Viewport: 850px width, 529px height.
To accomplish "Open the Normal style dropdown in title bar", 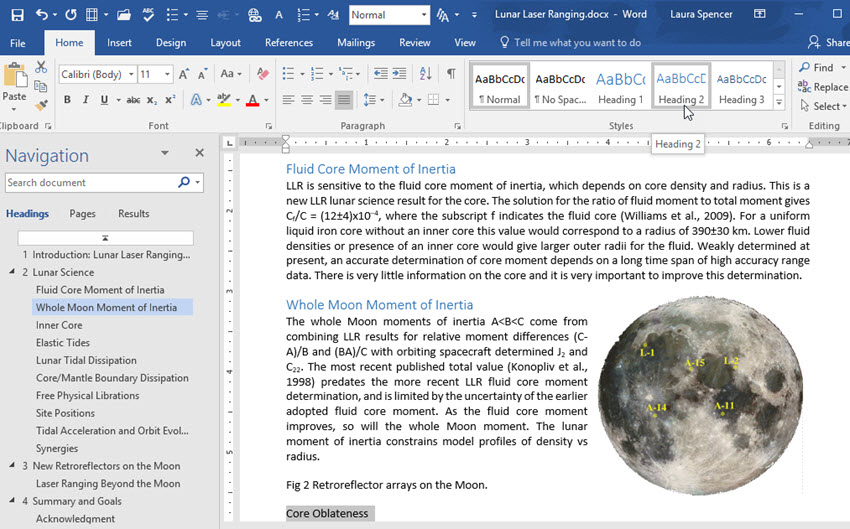I will 424,15.
